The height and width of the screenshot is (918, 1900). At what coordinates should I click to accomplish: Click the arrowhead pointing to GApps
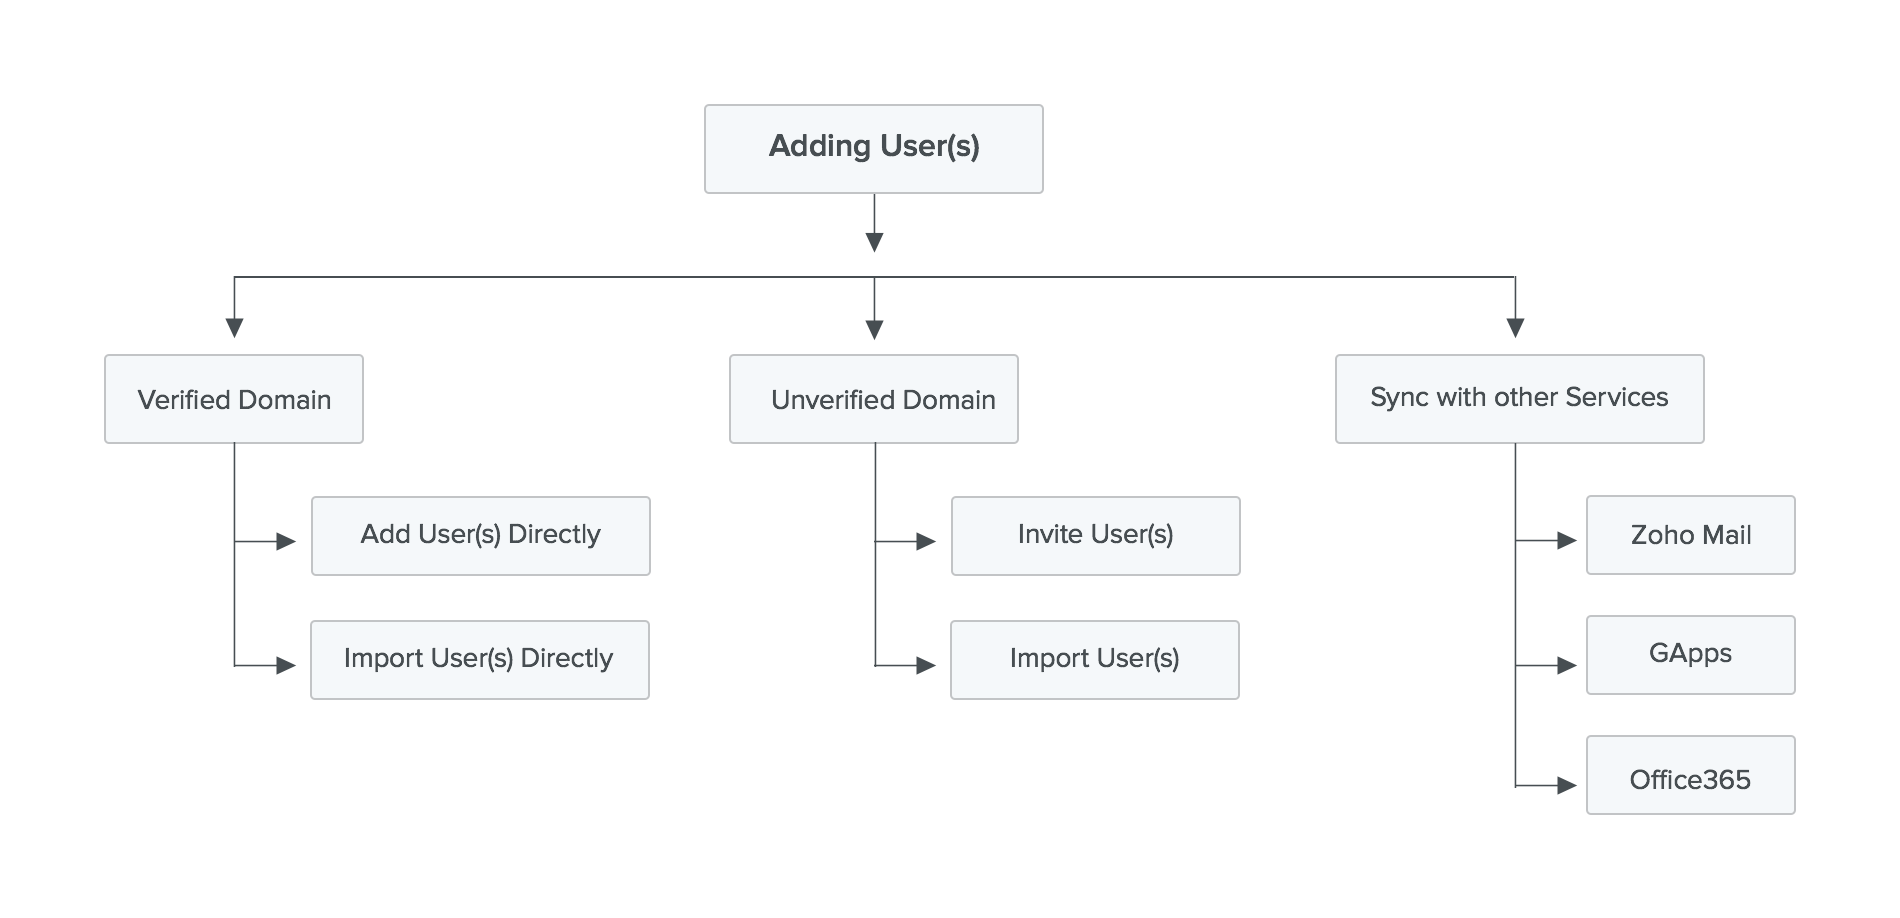pos(1567,665)
